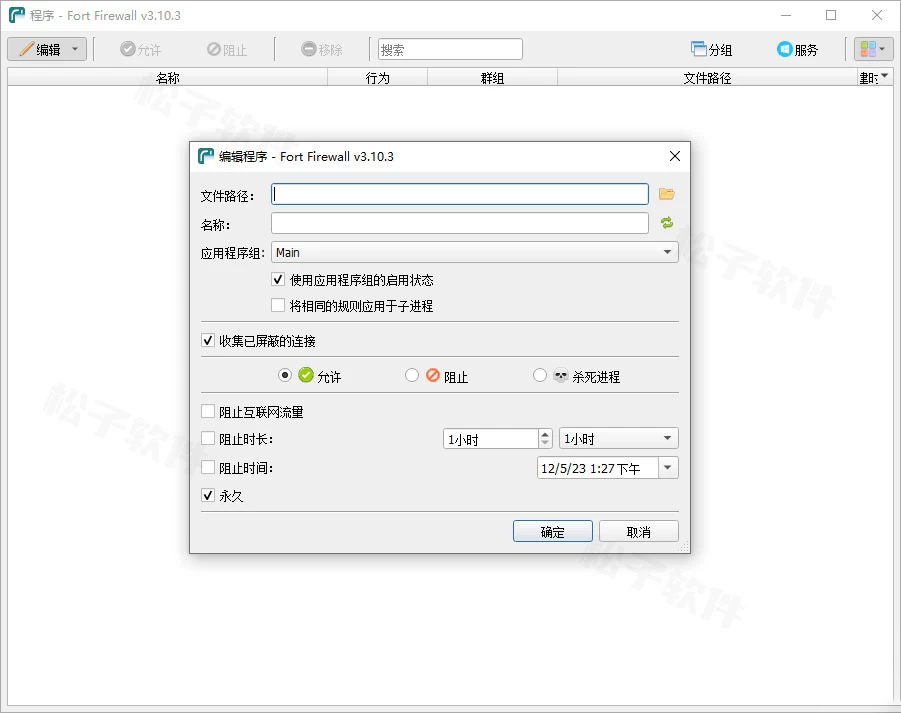Close the Fort Firewall main window
The image size is (901, 713).
[877, 15]
